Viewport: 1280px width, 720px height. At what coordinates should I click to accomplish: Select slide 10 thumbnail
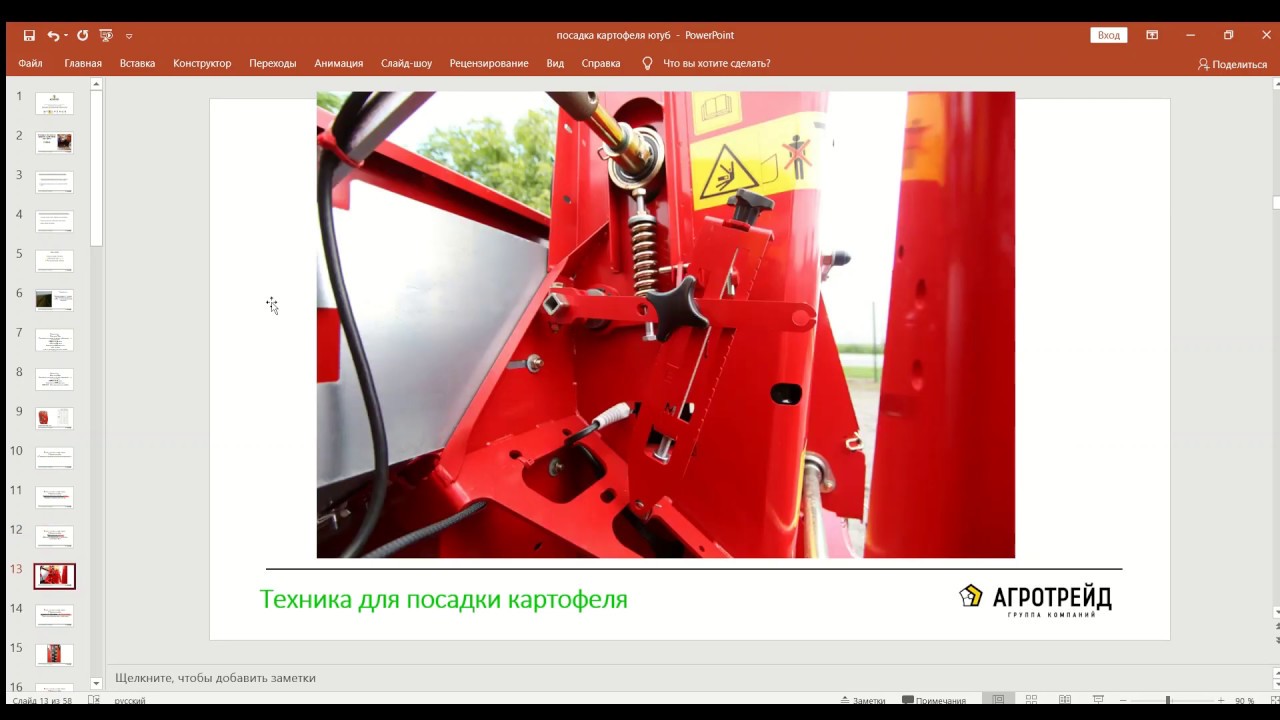(54, 457)
